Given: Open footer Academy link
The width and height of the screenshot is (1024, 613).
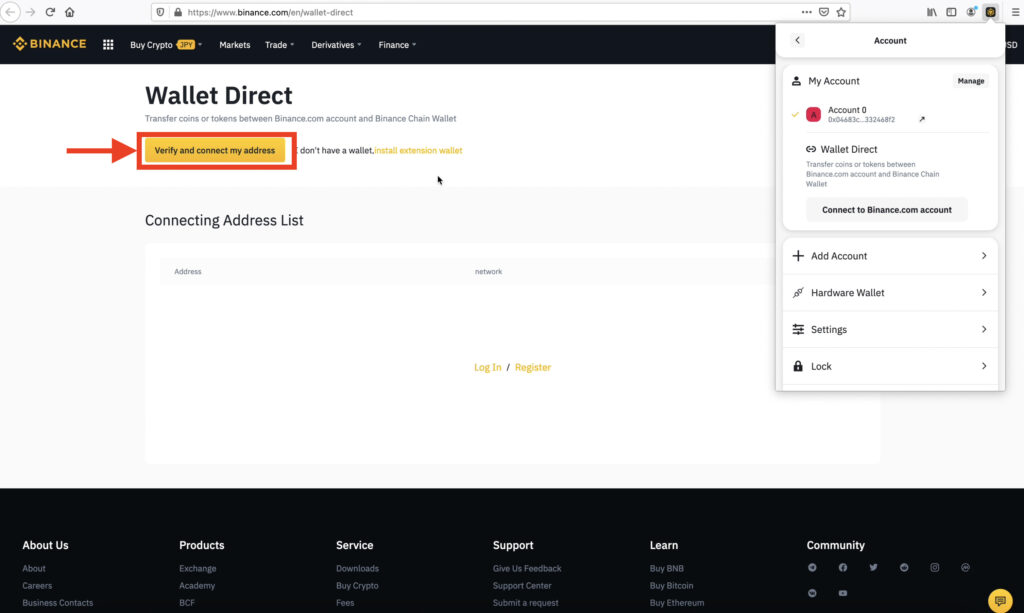Looking at the screenshot, I should click(x=197, y=586).
